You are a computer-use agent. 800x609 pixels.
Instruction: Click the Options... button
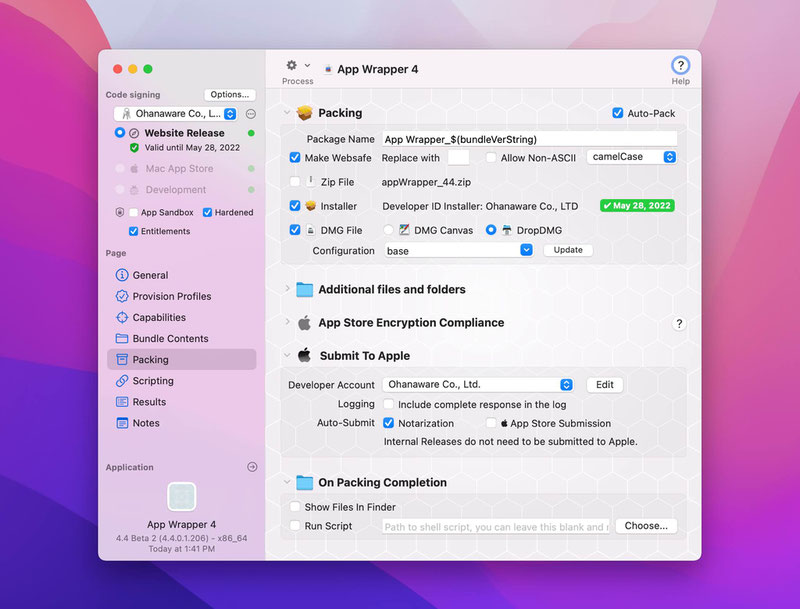[230, 95]
